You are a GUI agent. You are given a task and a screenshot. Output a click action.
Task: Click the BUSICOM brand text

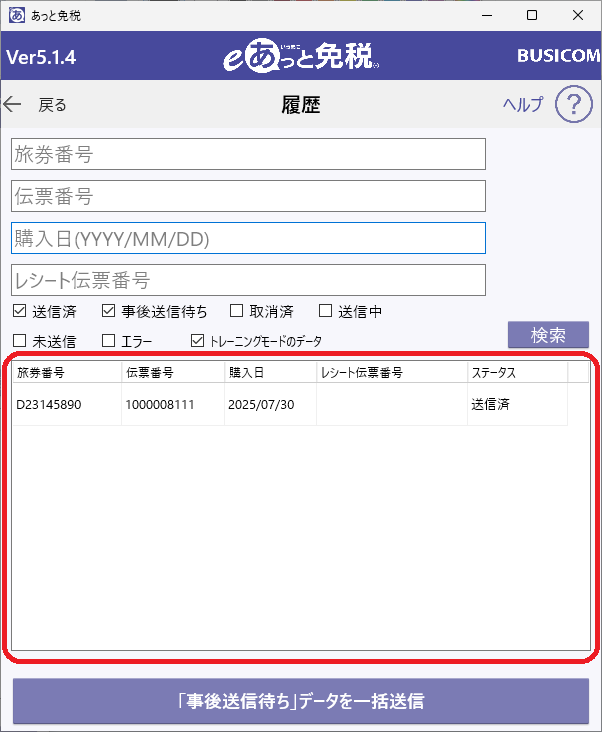pyautogui.click(x=559, y=56)
